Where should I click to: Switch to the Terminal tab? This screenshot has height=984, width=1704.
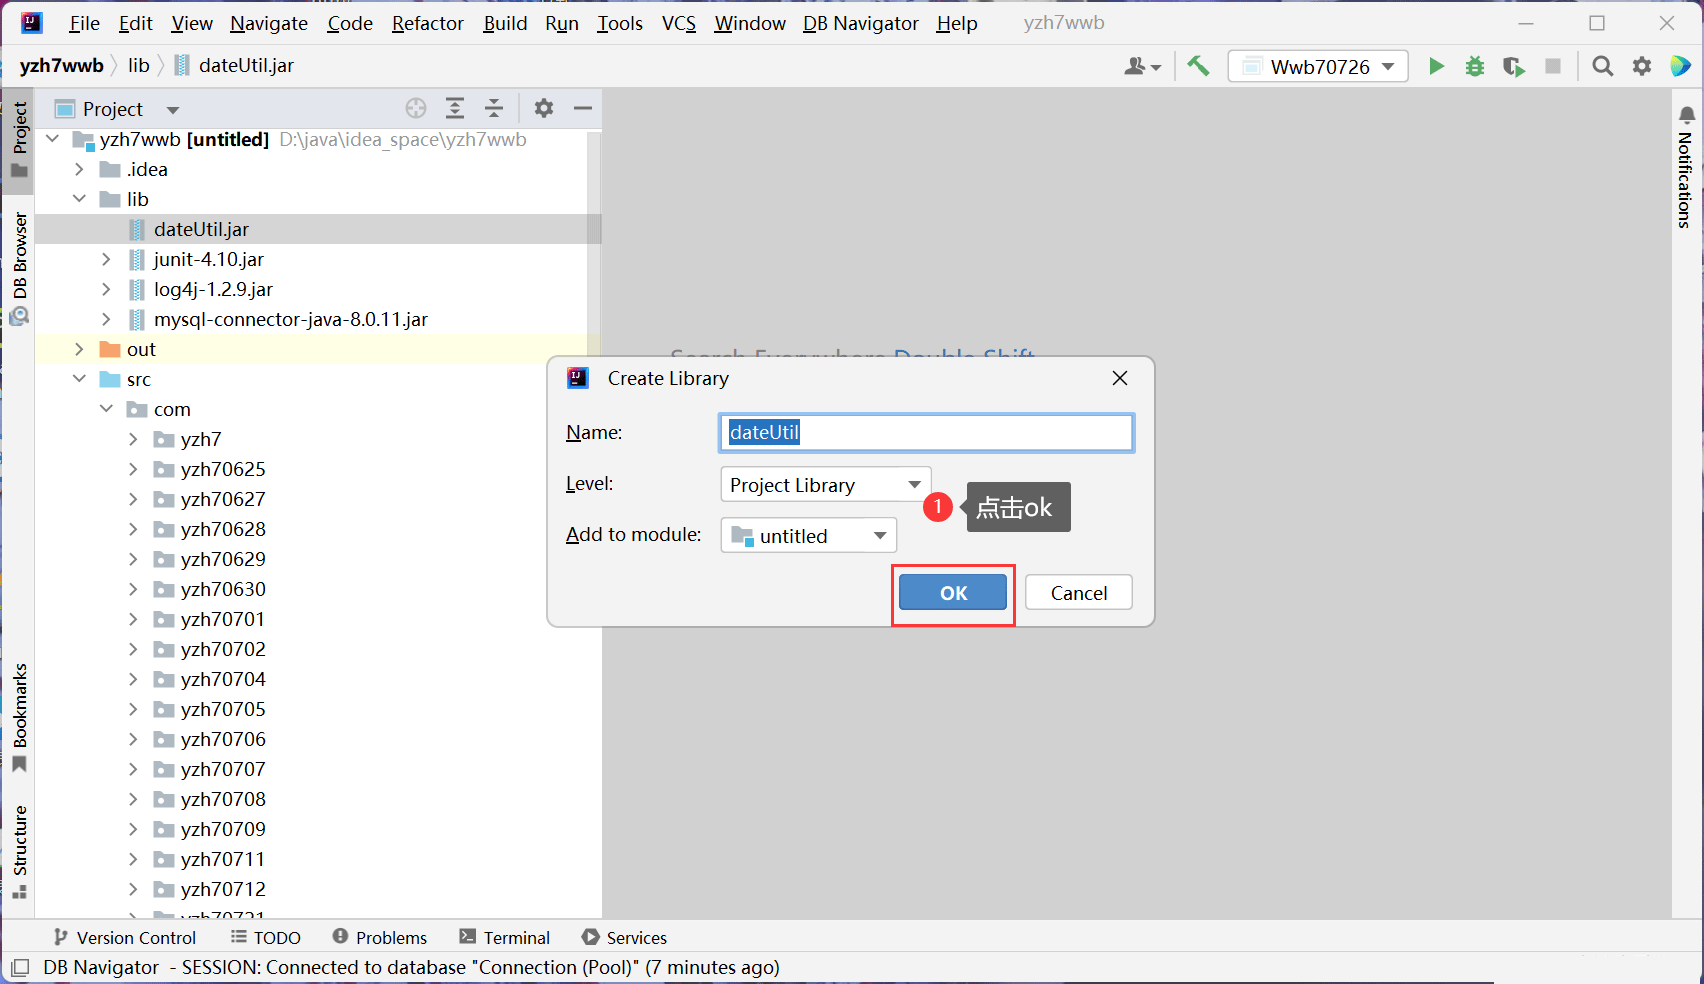pos(505,937)
